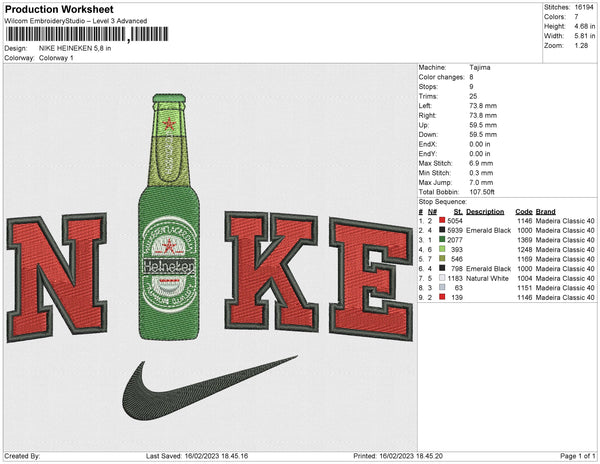Click the embroidered letter E in the preview
The image size is (600, 464).
click(371, 278)
